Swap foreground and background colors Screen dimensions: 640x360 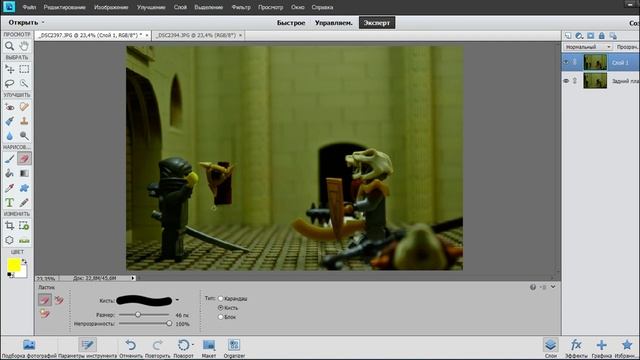24,261
